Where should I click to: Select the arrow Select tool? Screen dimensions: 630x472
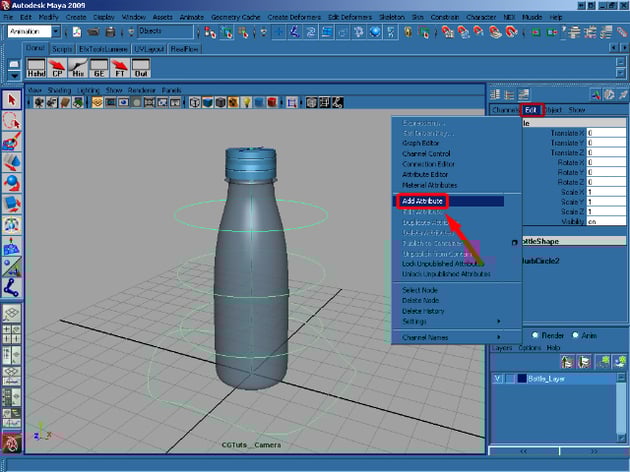(12, 100)
